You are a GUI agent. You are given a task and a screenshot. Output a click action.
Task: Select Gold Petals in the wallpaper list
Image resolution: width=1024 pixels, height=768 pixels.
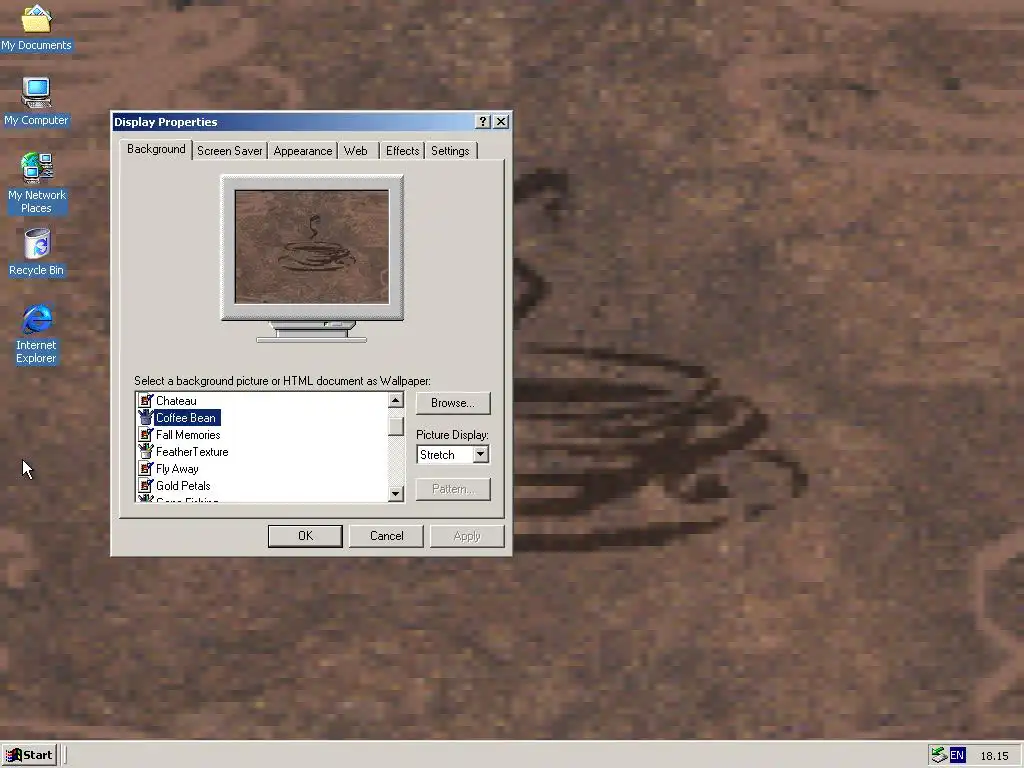click(183, 486)
